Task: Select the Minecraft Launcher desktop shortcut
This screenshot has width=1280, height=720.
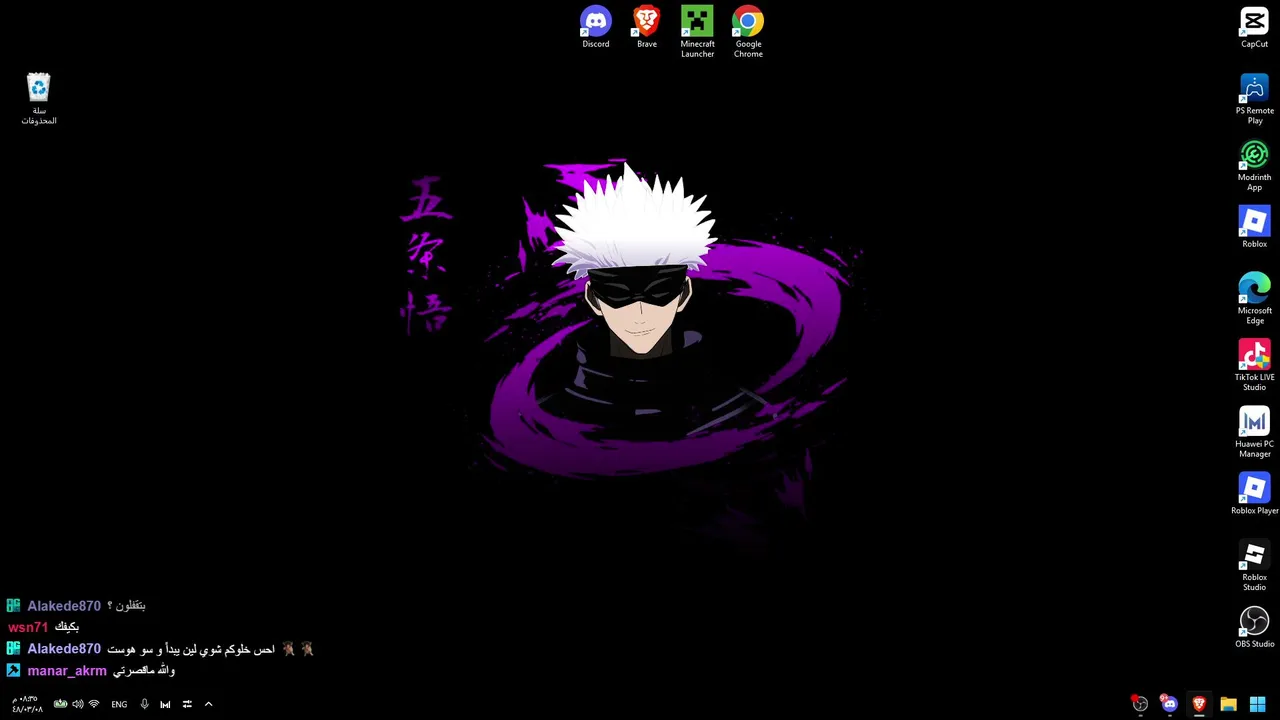Action: [697, 32]
